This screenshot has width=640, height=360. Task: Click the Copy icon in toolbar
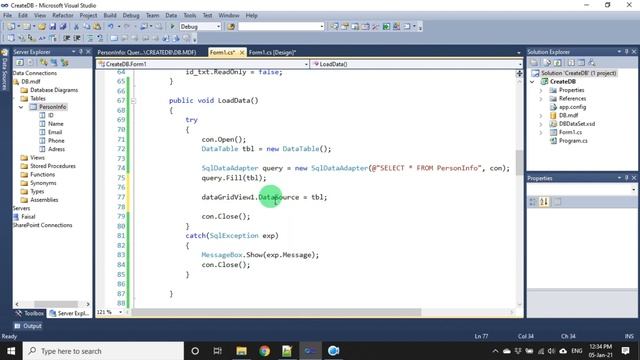click(87, 27)
